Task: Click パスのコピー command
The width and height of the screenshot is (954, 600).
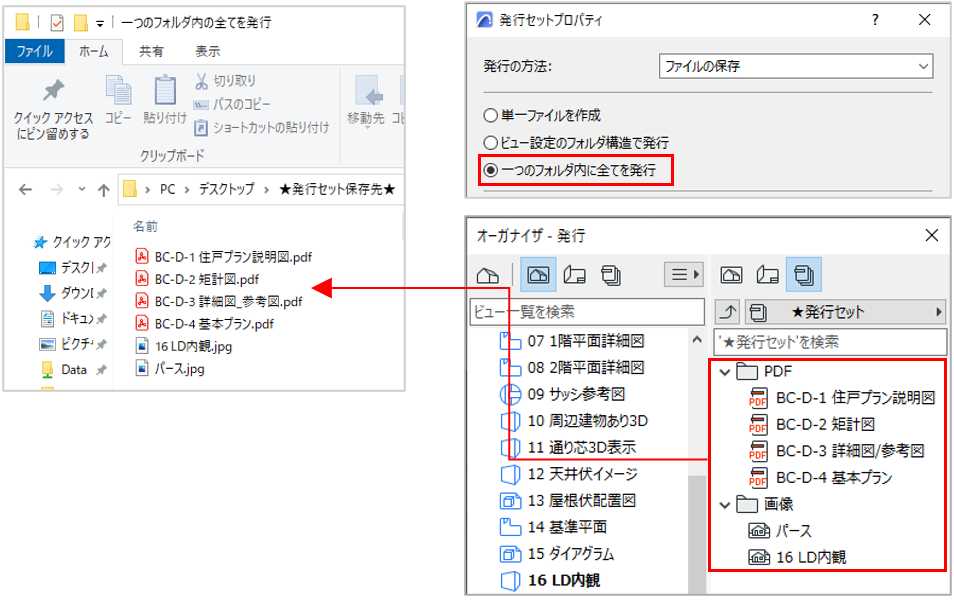Action: tap(232, 104)
